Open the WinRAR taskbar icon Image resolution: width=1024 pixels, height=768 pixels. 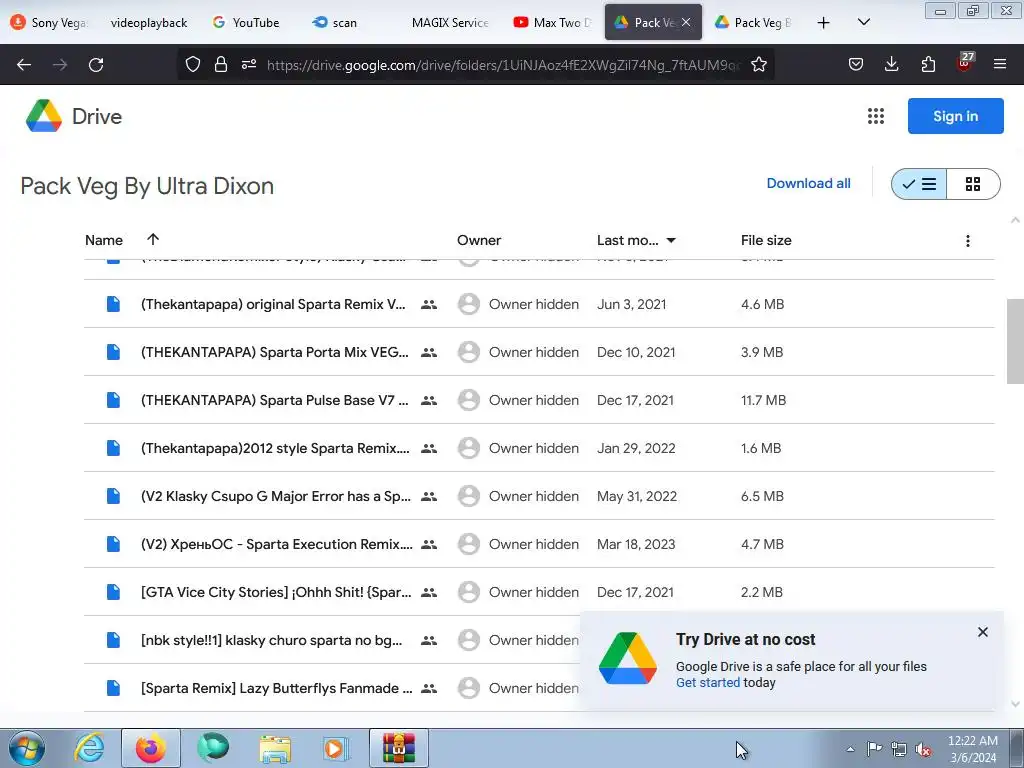pyautogui.click(x=399, y=748)
